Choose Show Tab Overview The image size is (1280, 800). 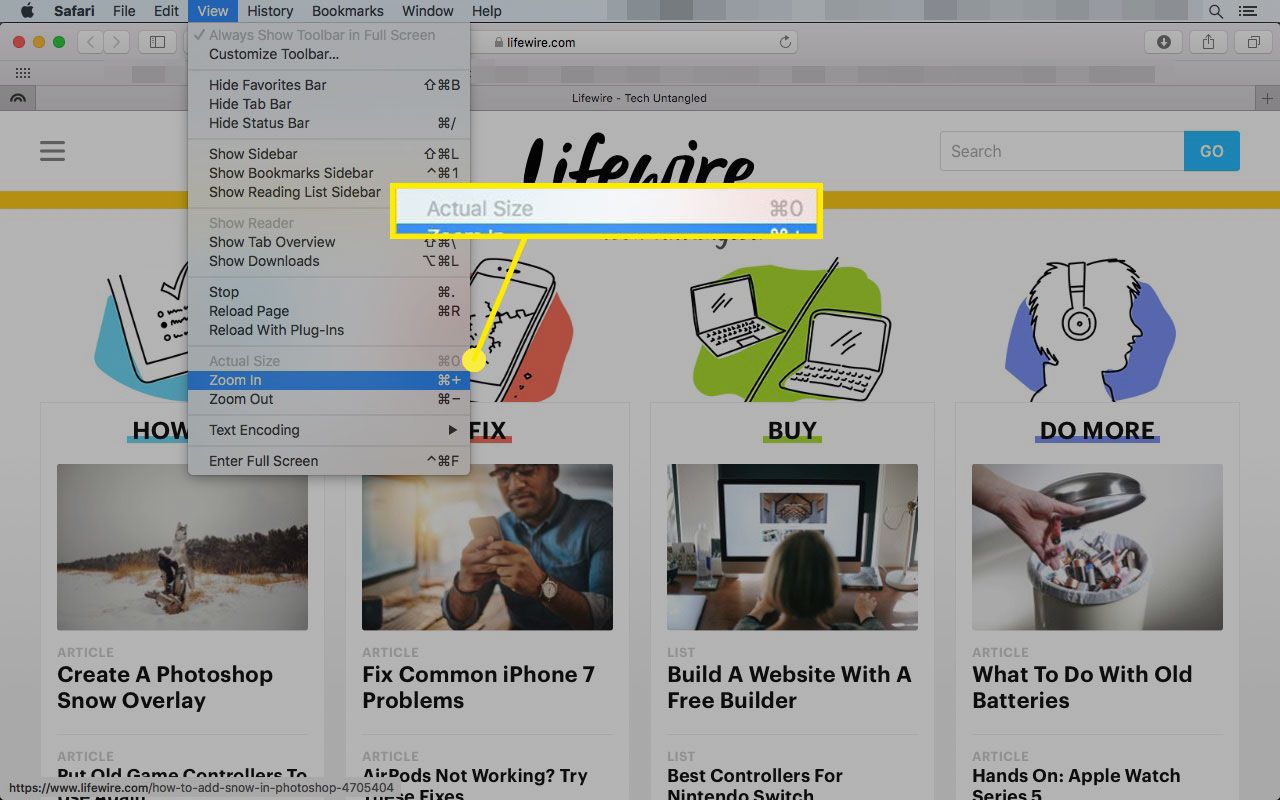pyautogui.click(x=329, y=242)
